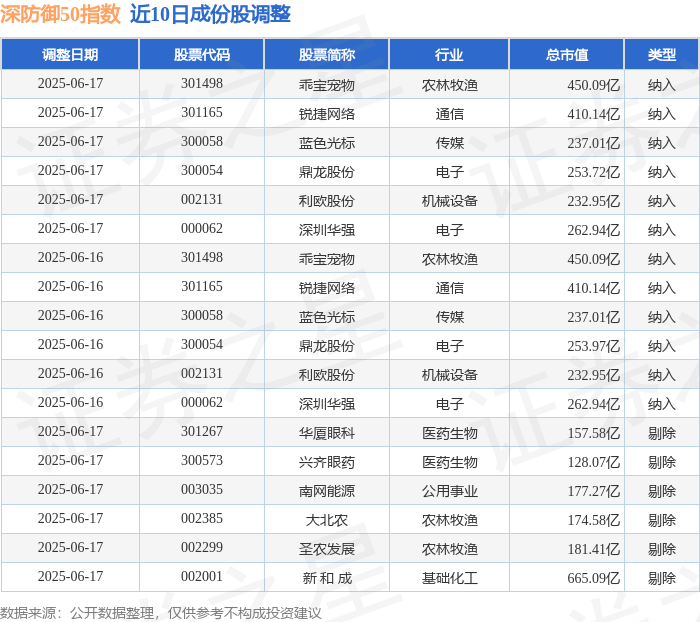Select code 301165 in the 2025-06-16 row
Screen dimensions: 700x622
[x=202, y=286]
